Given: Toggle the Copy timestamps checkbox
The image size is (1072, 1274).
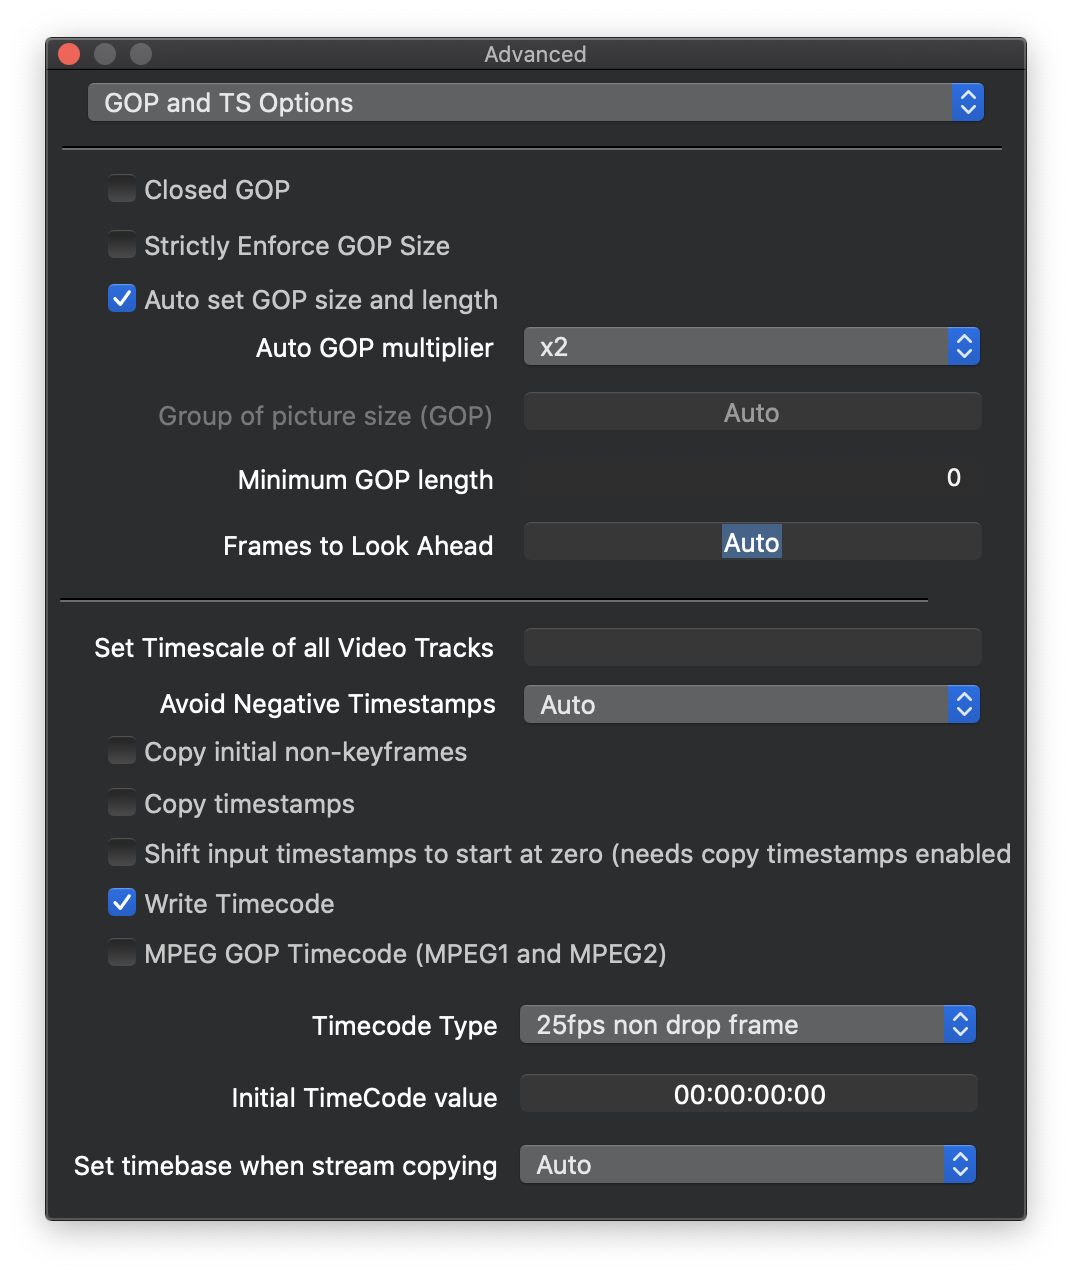Looking at the screenshot, I should [122, 803].
